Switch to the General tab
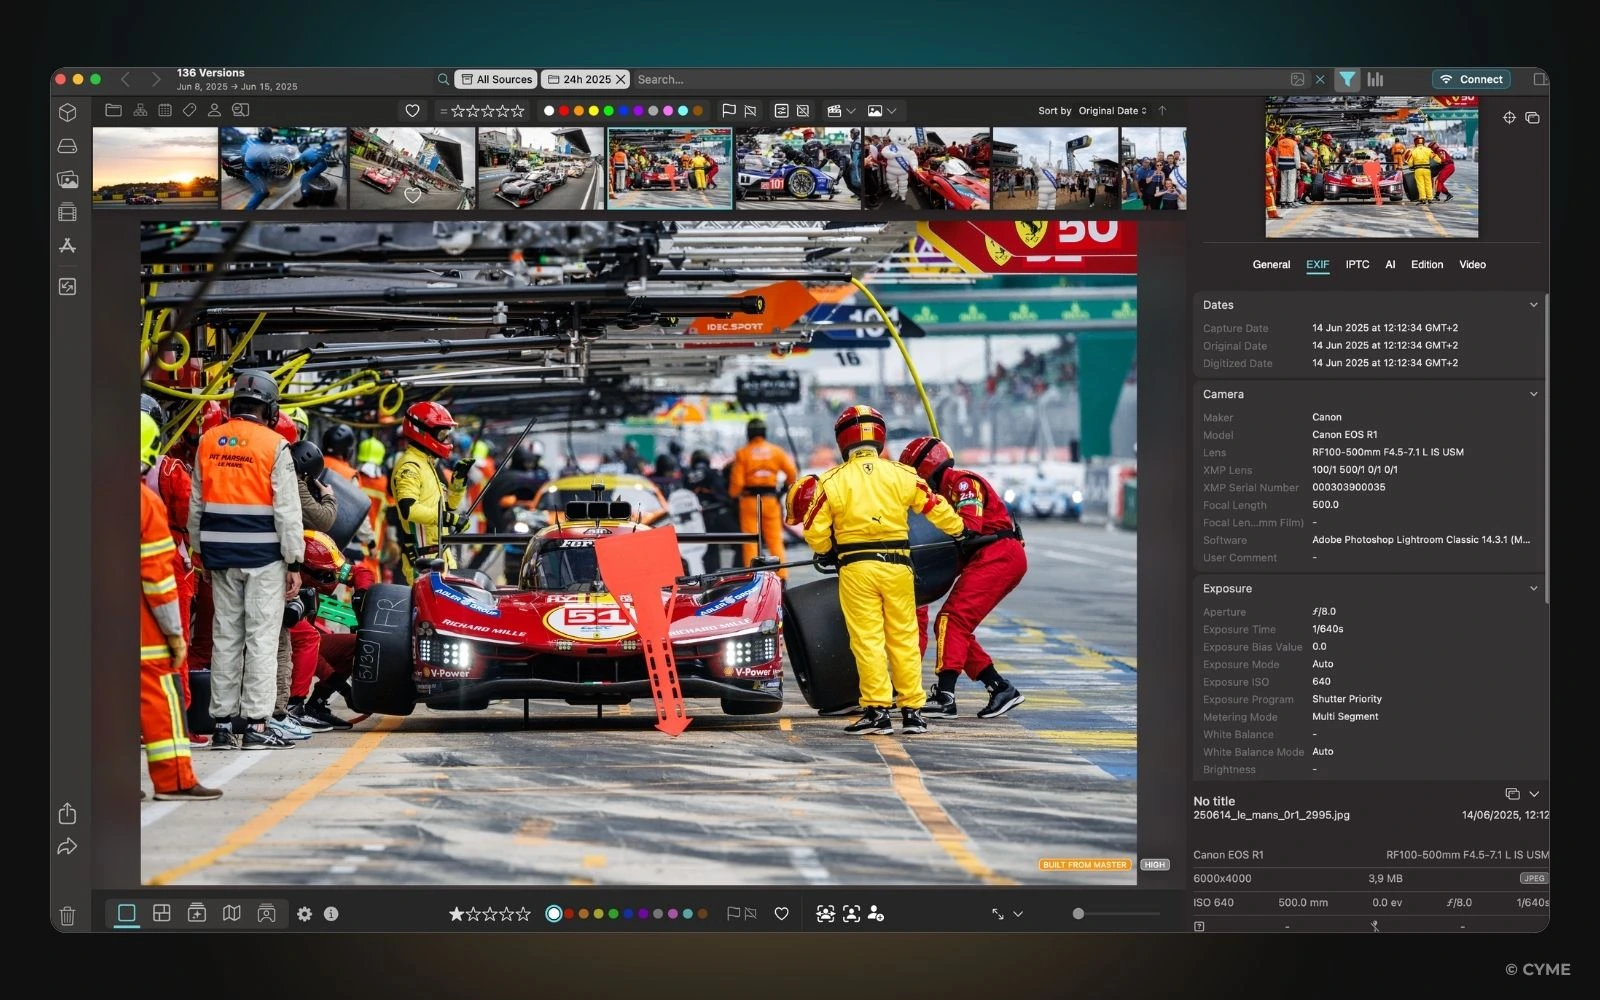 click(x=1271, y=265)
